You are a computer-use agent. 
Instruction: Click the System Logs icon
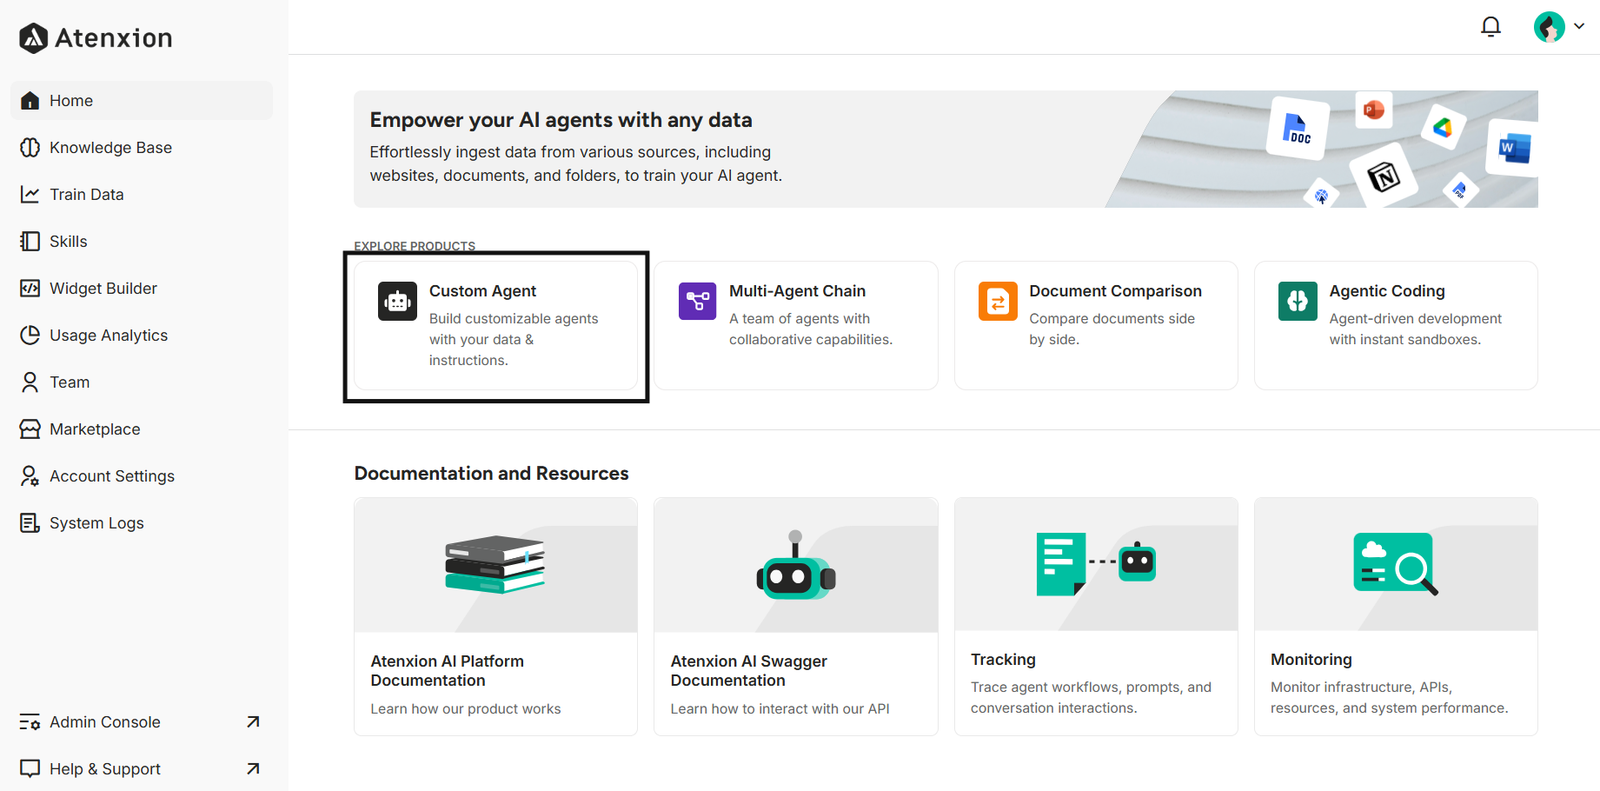30,523
